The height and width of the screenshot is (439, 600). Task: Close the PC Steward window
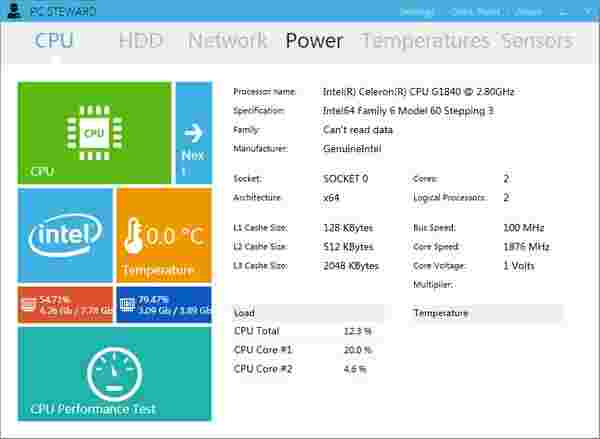(x=588, y=11)
